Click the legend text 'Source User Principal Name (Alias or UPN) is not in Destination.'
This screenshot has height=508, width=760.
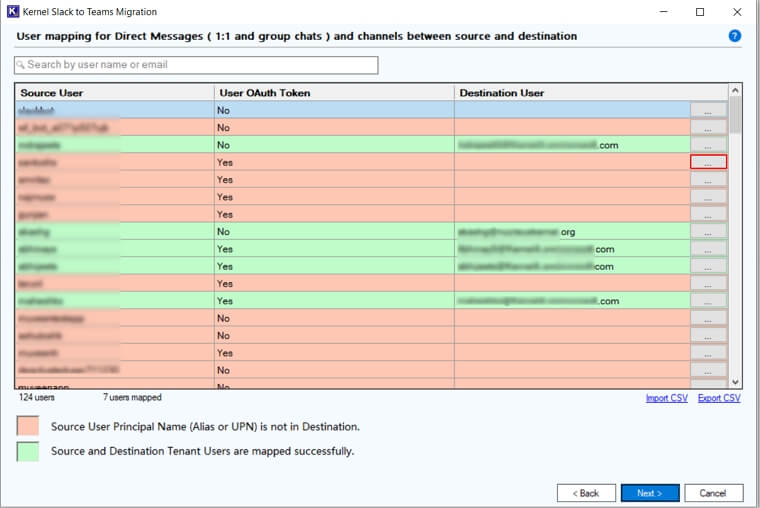pyautogui.click(x=206, y=427)
